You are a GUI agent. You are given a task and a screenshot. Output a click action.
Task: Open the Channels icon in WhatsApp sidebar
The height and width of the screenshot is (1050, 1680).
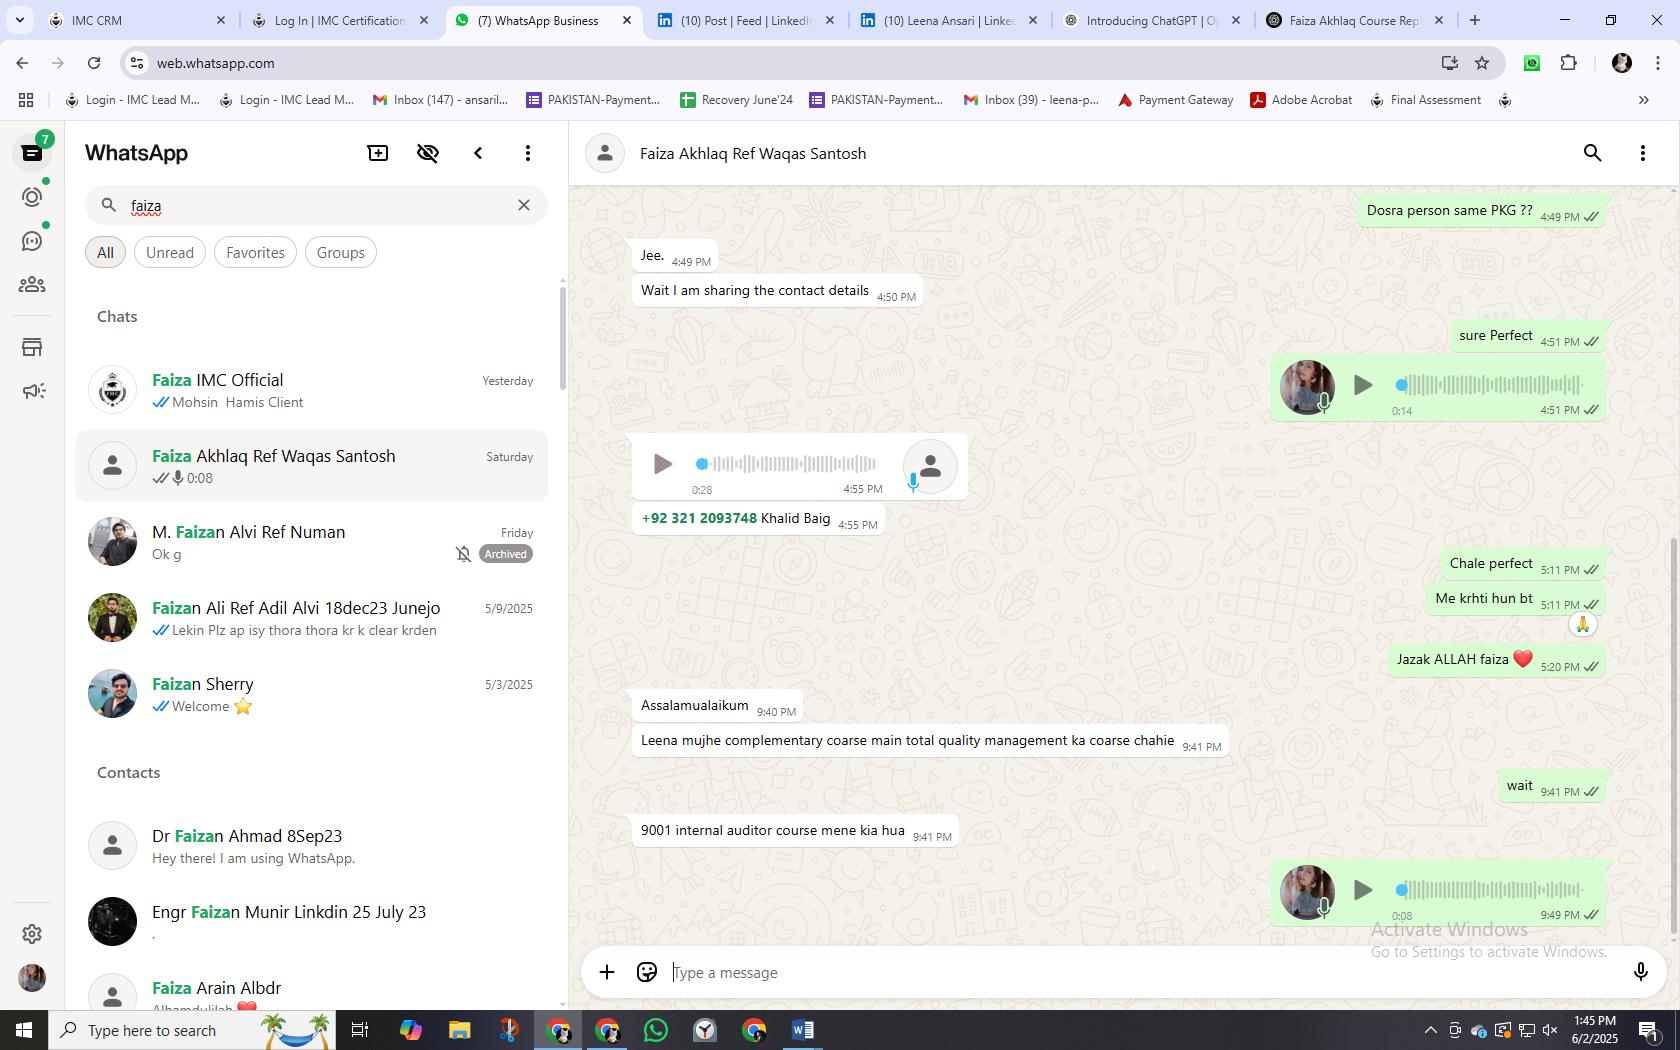(x=32, y=241)
